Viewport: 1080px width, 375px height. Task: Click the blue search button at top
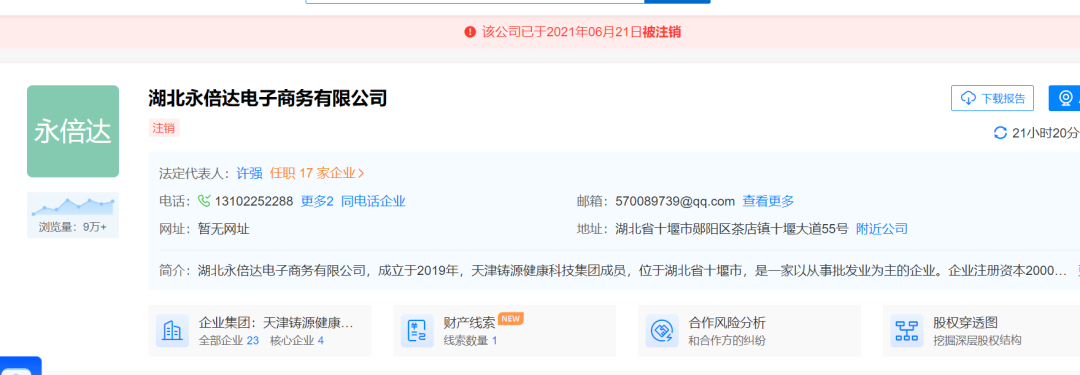coord(677,1)
